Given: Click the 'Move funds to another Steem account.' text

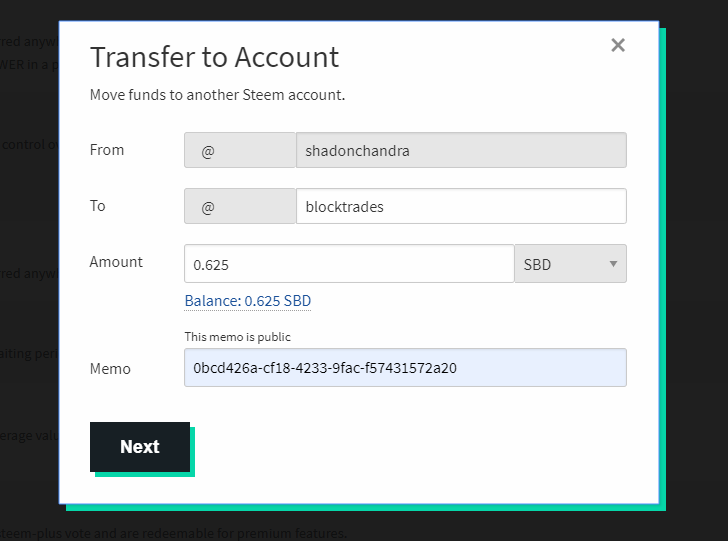Looking at the screenshot, I should pos(217,95).
